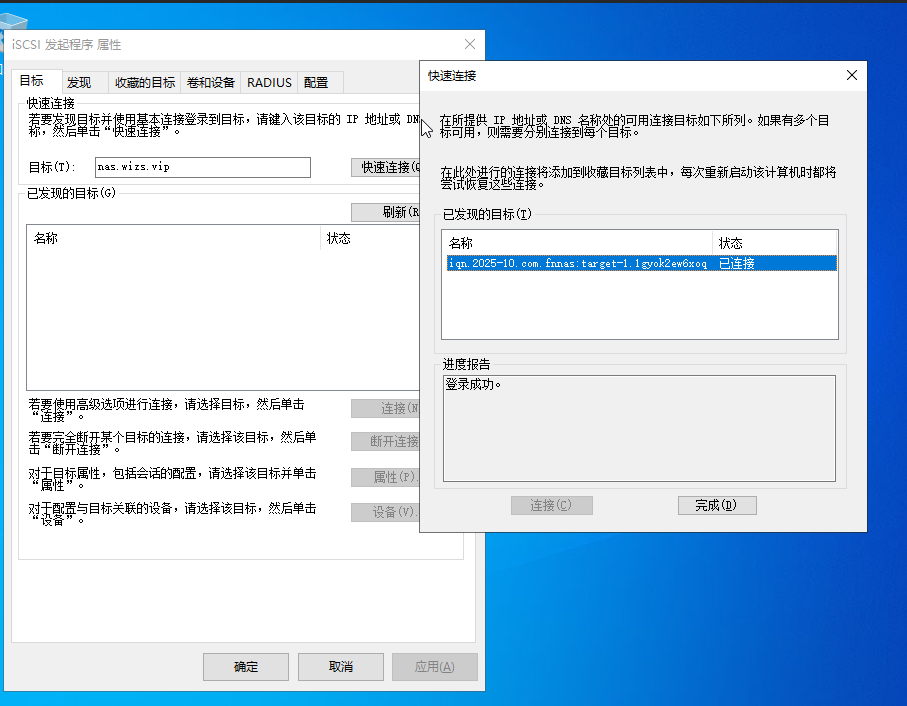Viewport: 907px width, 706px height.
Task: Click the 目标 input field containing nas.wizs.vip
Action: 202,167
